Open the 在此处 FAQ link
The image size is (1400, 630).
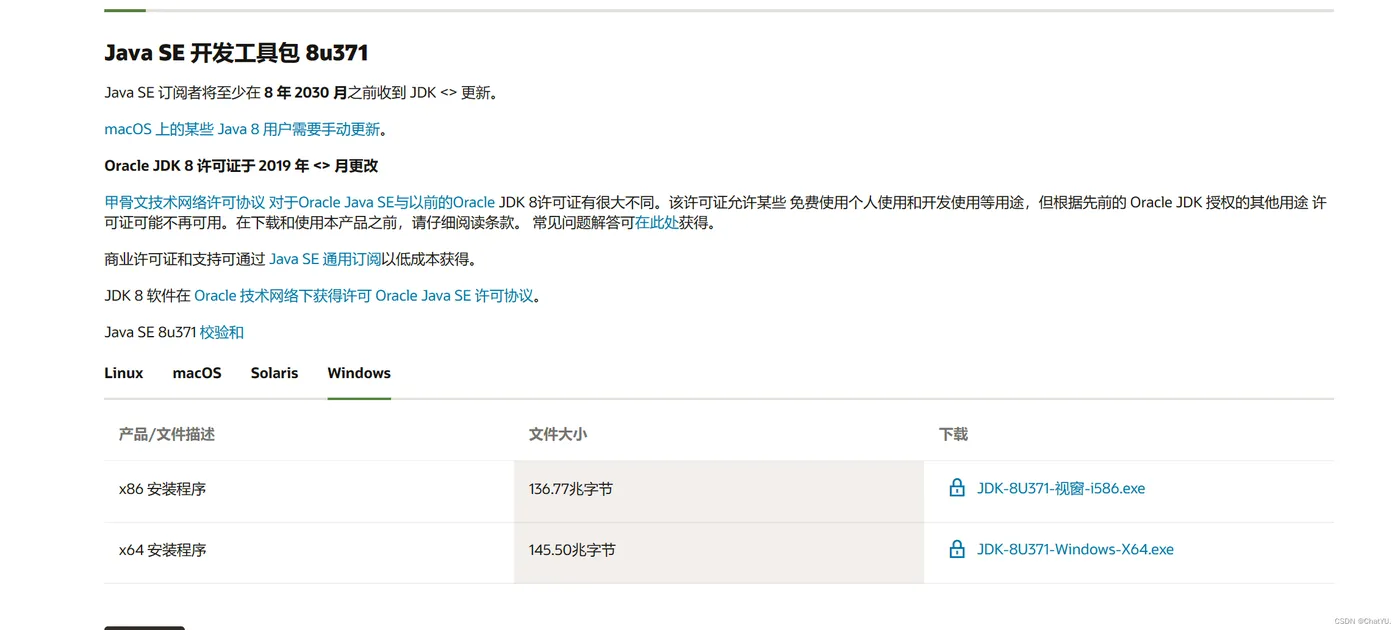click(x=657, y=223)
